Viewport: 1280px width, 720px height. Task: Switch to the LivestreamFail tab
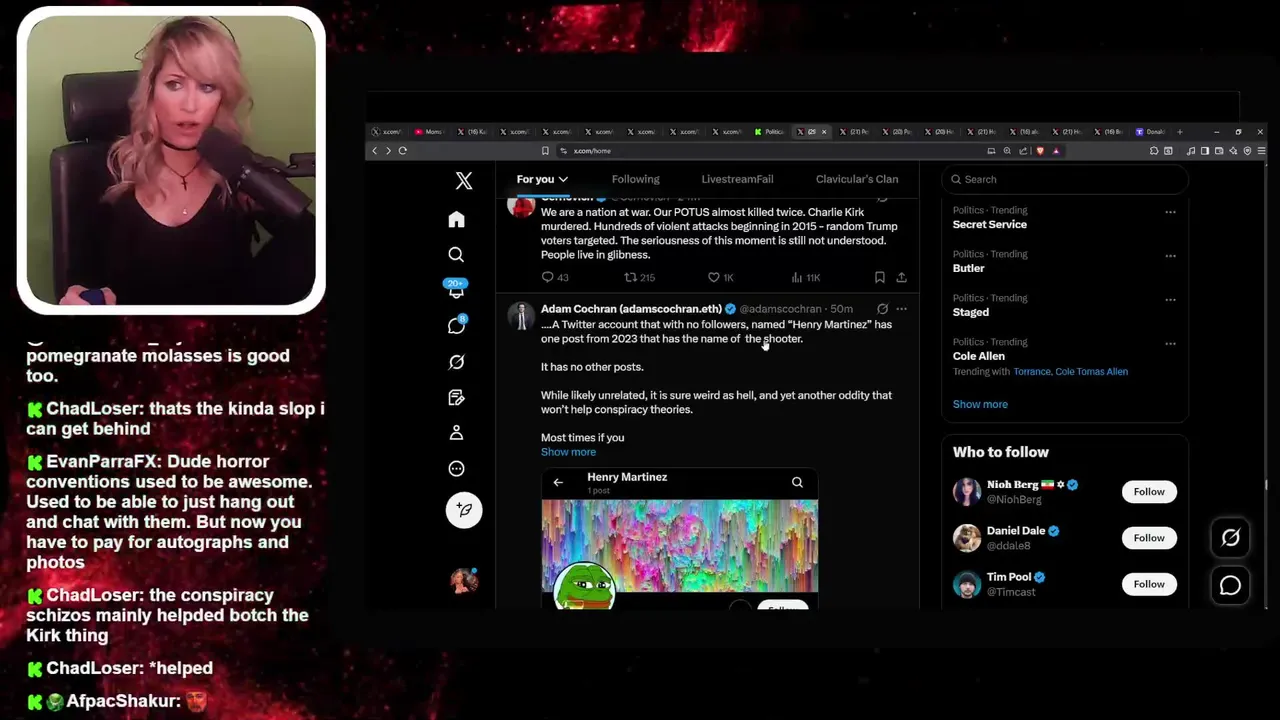click(x=737, y=179)
